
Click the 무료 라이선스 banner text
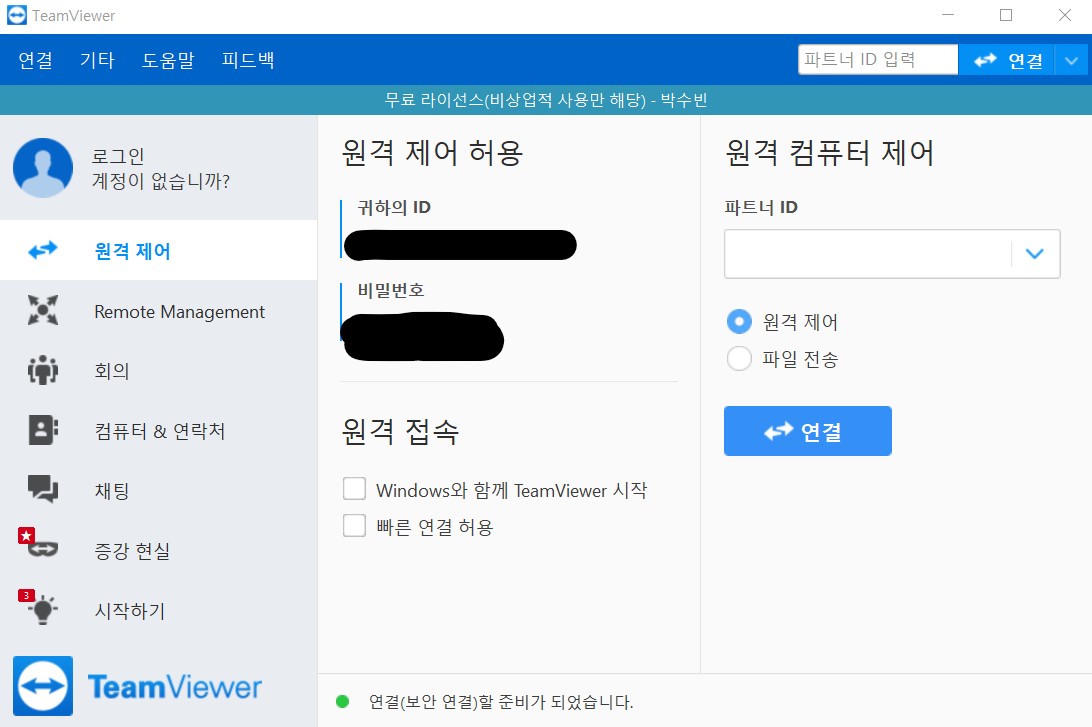point(546,100)
